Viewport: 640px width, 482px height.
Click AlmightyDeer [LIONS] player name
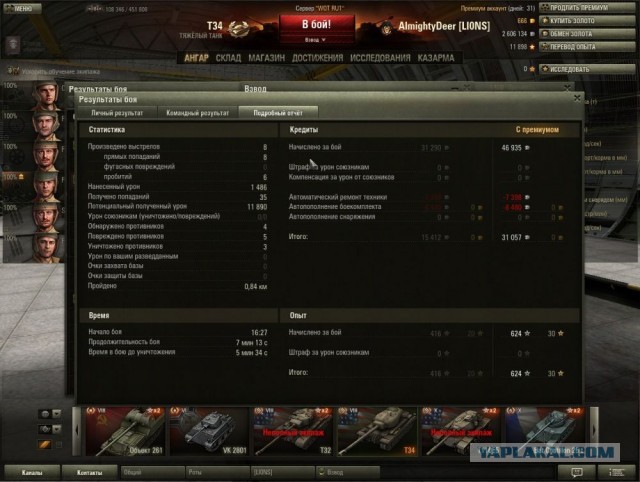[x=444, y=27]
